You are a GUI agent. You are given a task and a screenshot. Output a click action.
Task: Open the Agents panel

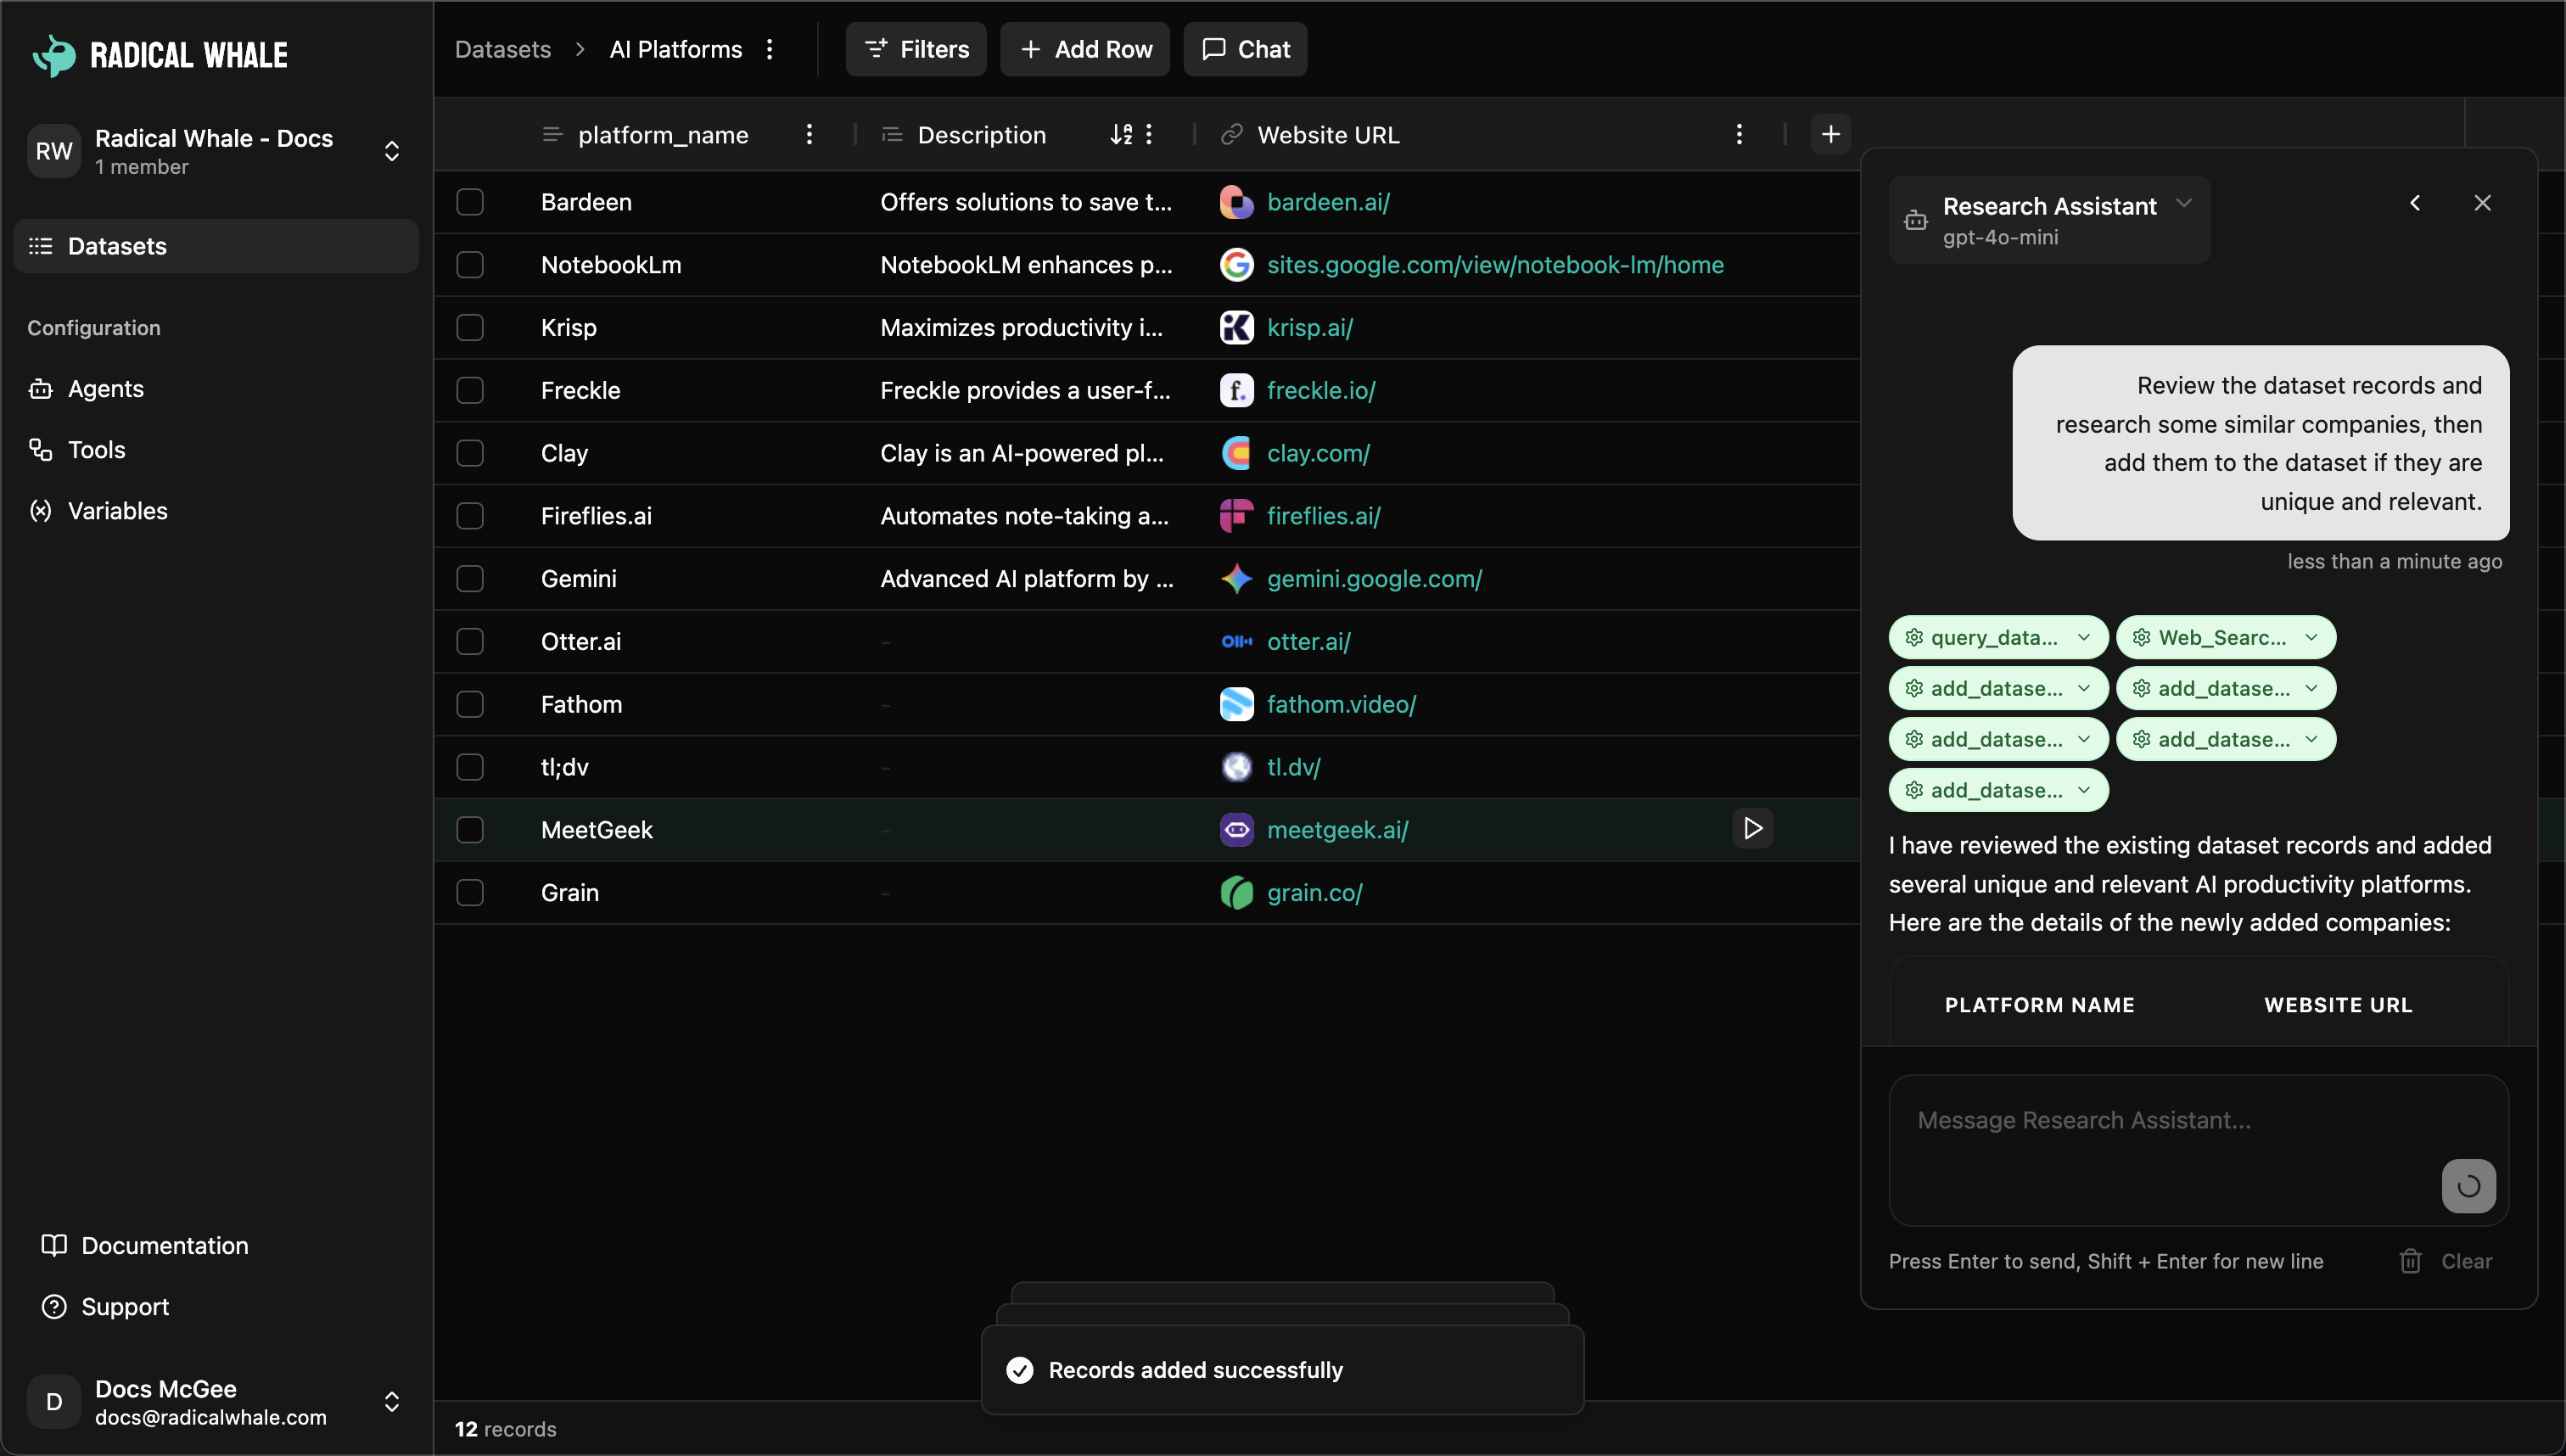coord(106,389)
